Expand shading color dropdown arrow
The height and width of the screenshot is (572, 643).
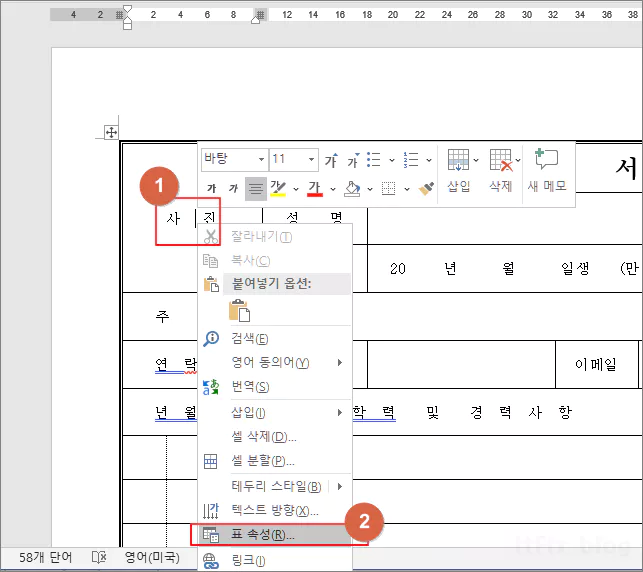point(370,189)
